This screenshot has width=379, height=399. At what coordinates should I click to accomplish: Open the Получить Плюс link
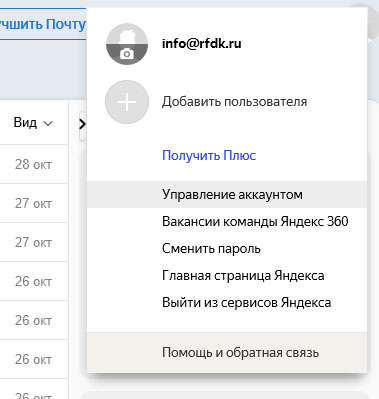(x=209, y=155)
